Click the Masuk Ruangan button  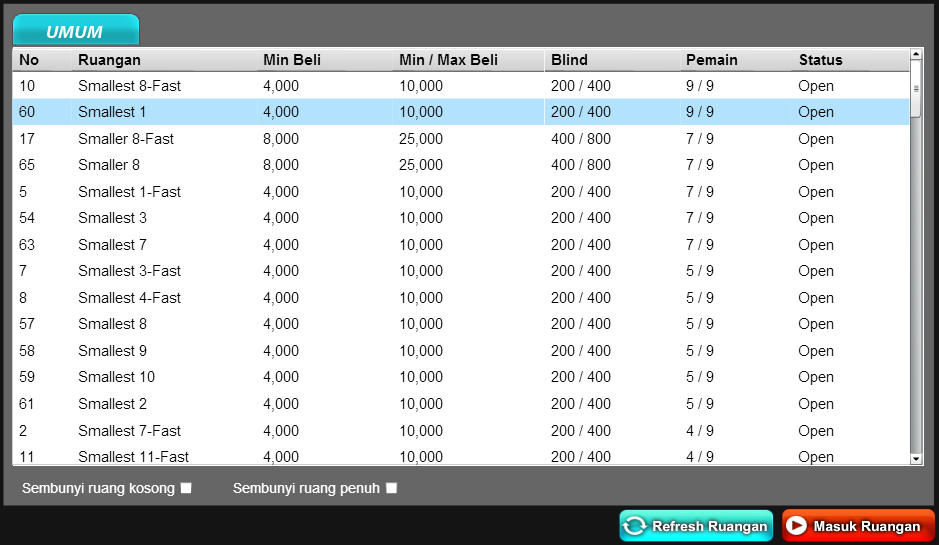(x=858, y=526)
